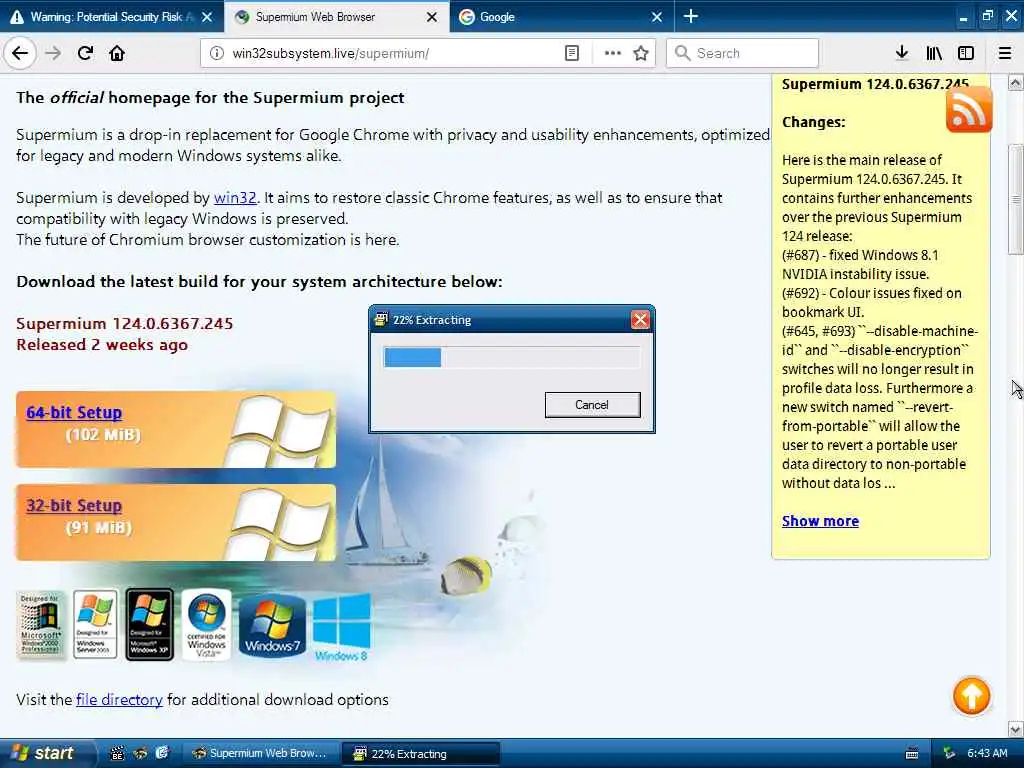Image resolution: width=1024 pixels, height=768 pixels.
Task: Click the Windows 8 logo badge
Action: point(341,627)
